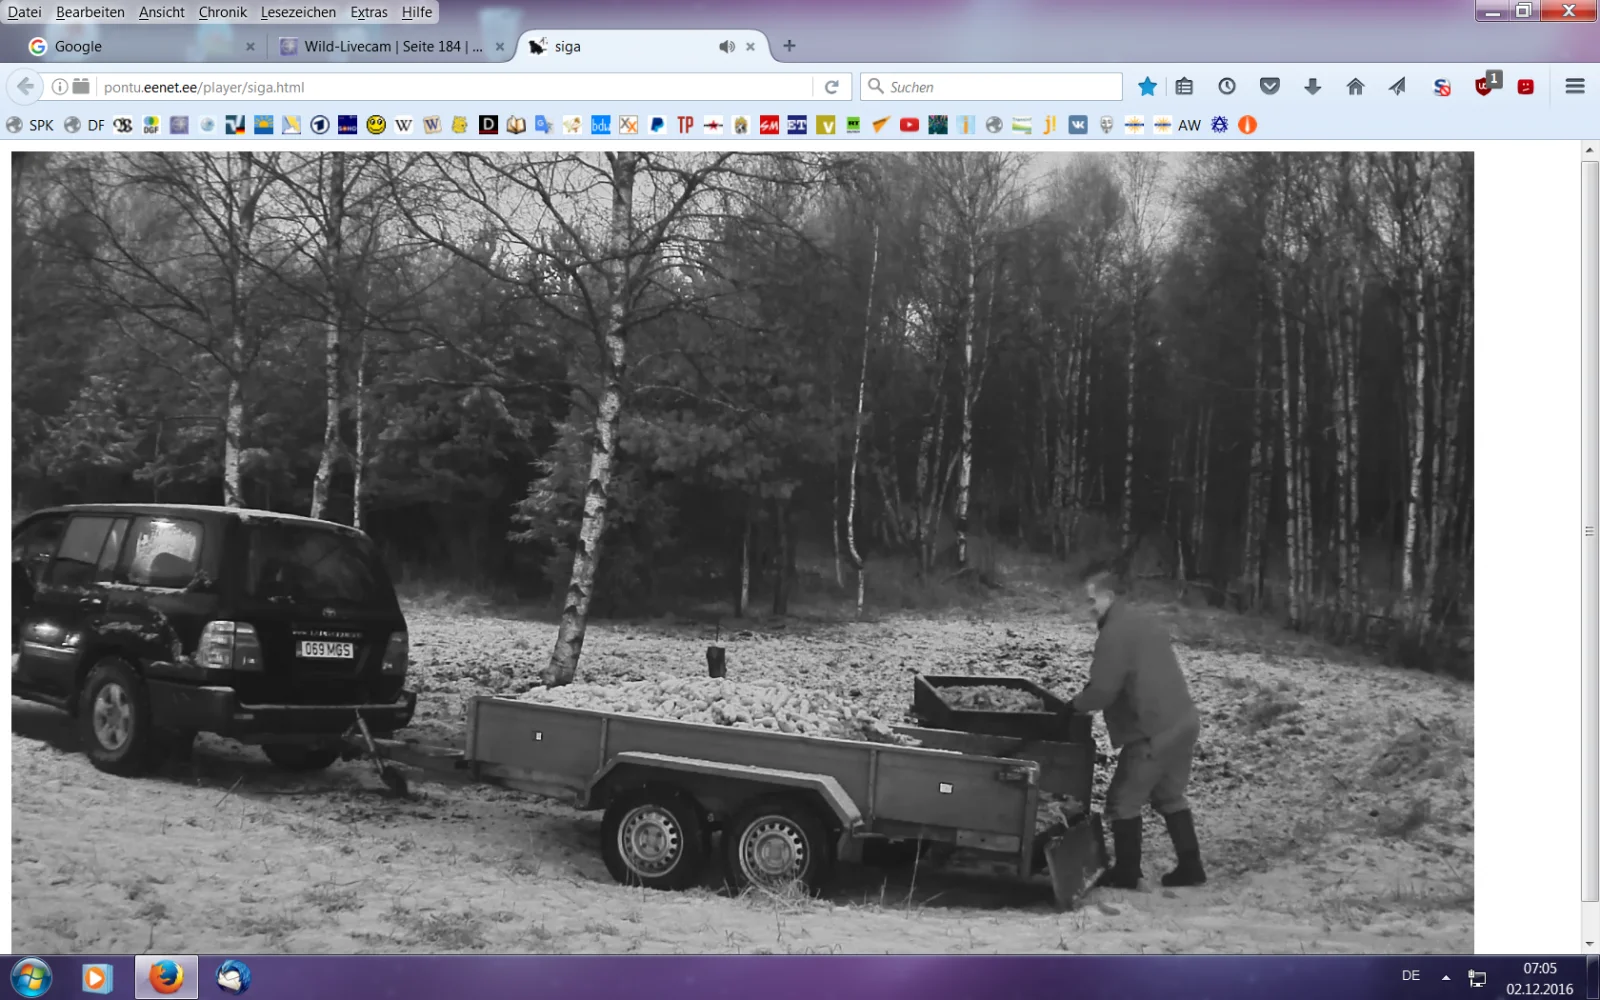The image size is (1600, 1000).
Task: Open the YouTube bookmark icon
Action: point(909,125)
